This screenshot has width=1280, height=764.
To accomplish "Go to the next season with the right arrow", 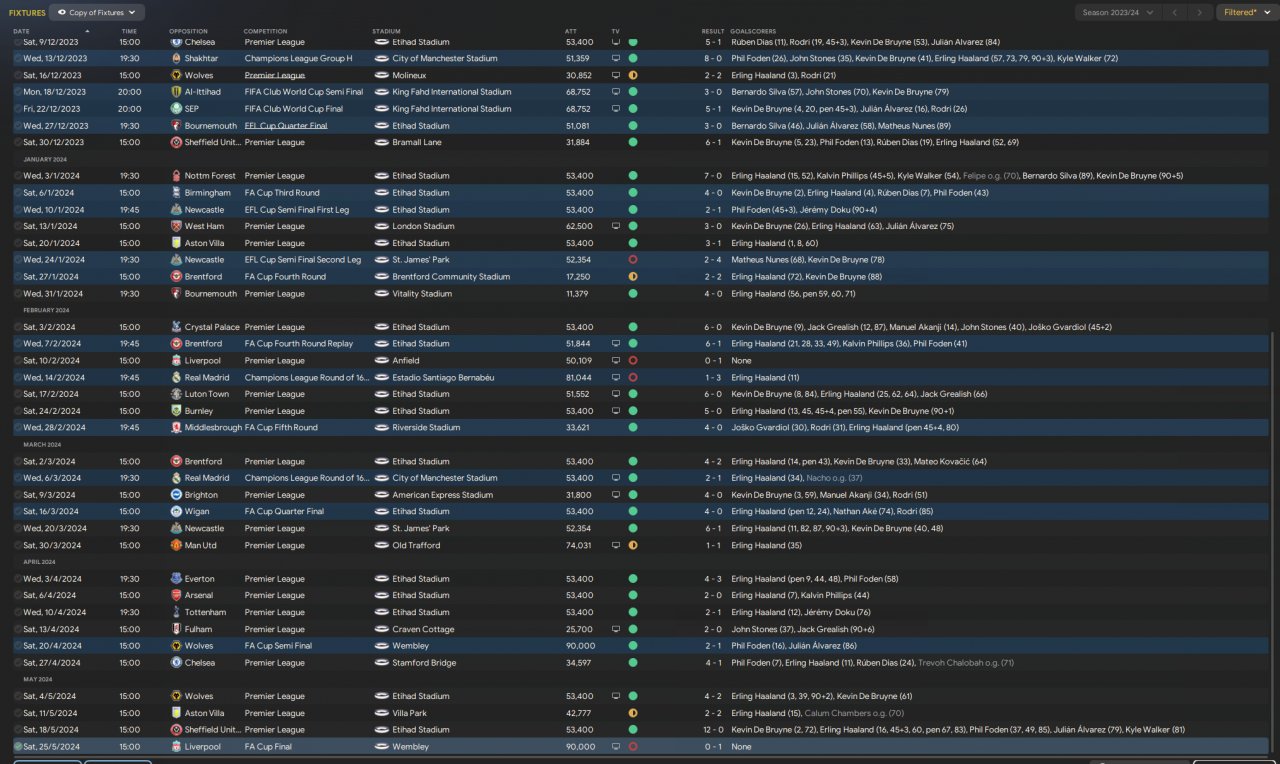I will (1200, 12).
